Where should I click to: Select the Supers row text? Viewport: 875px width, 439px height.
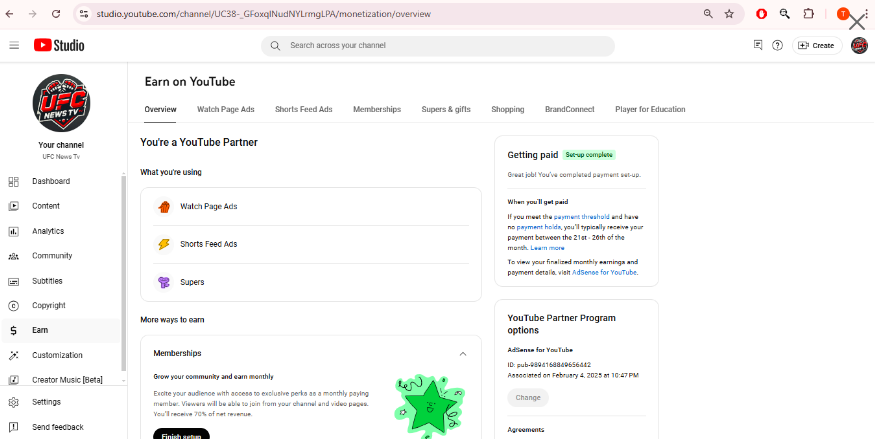pyautogui.click(x=192, y=282)
